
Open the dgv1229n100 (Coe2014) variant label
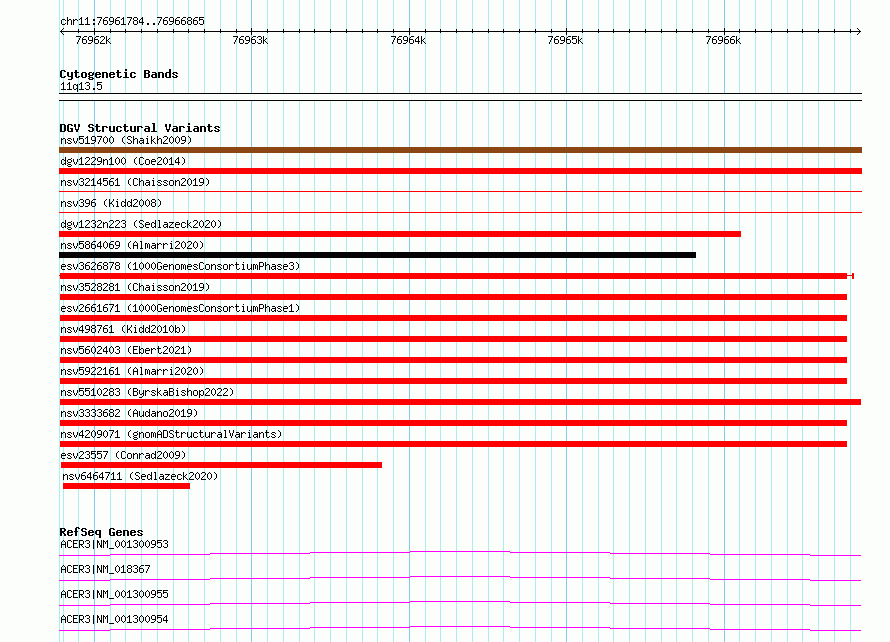(x=123, y=161)
